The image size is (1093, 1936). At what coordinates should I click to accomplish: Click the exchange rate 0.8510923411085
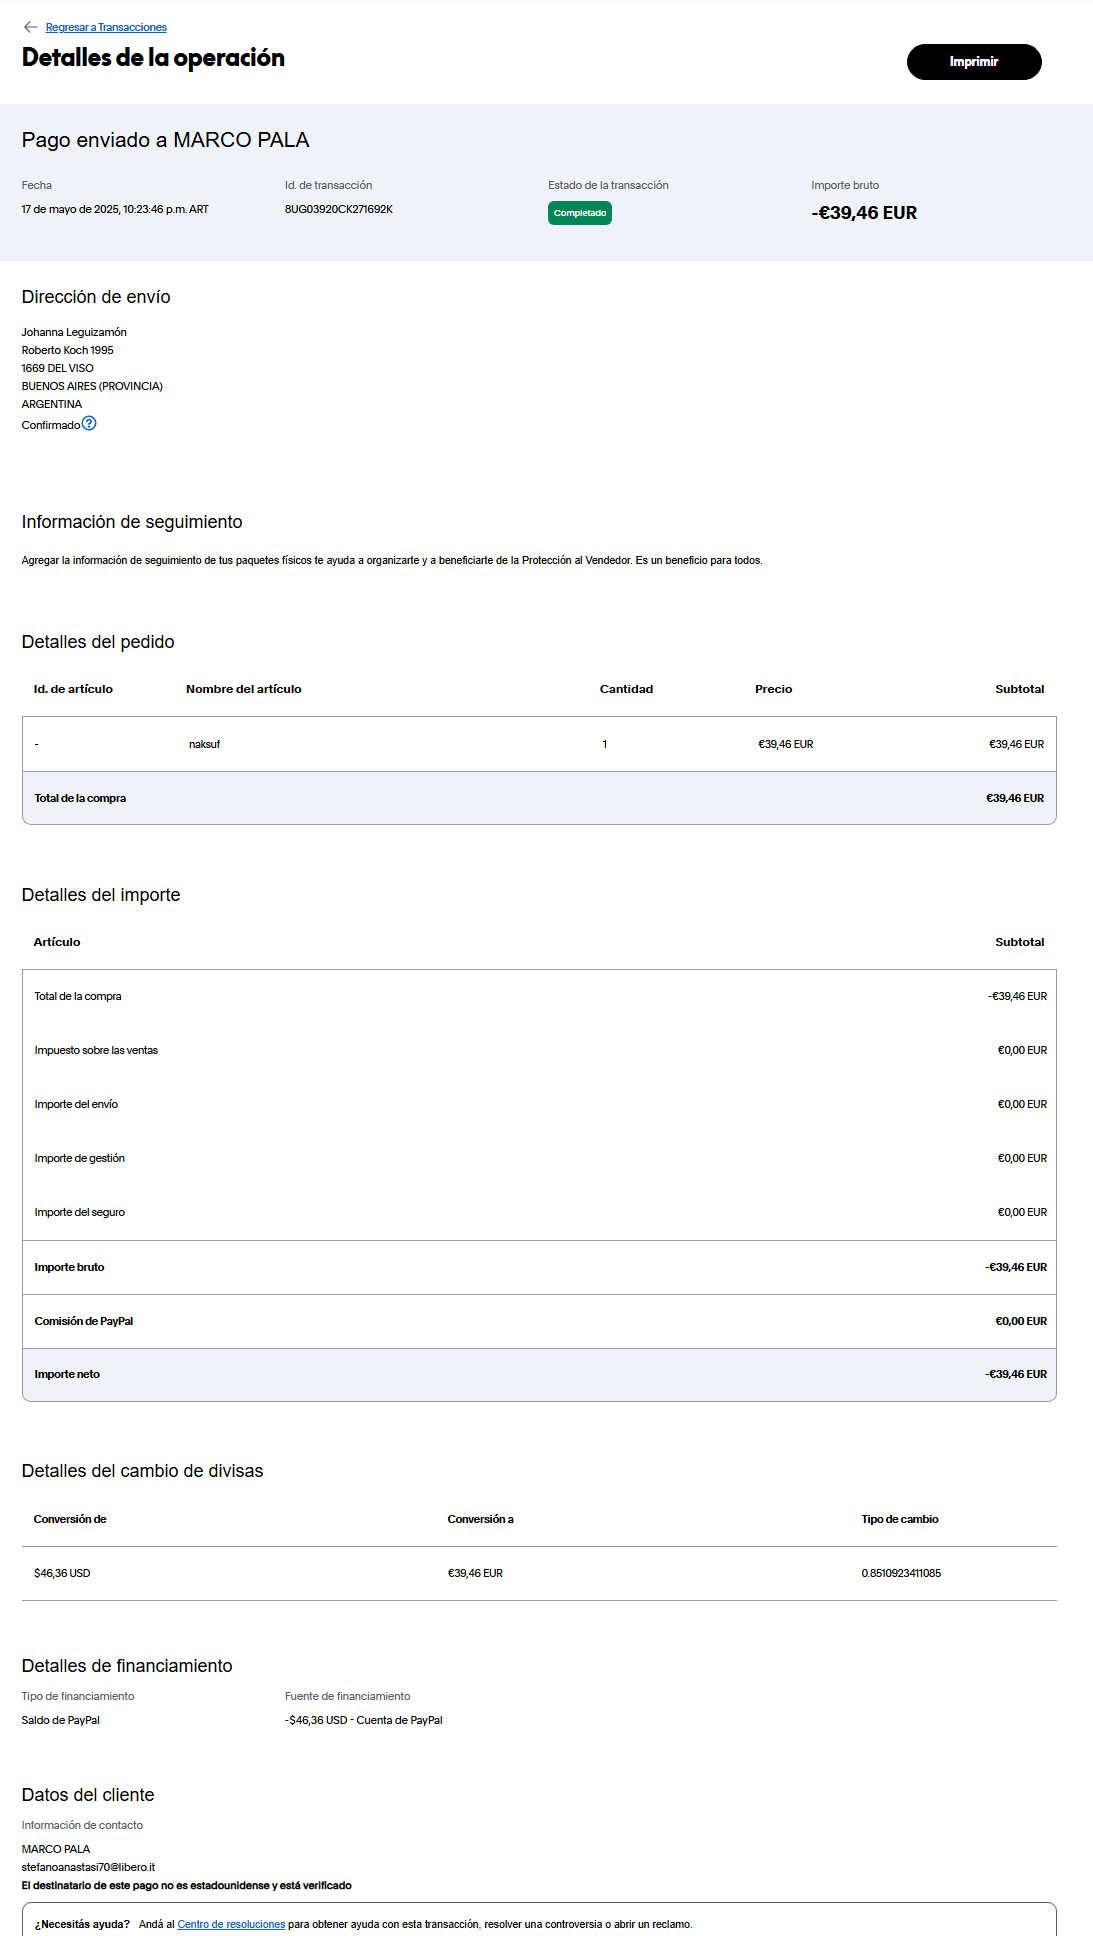click(x=901, y=1573)
